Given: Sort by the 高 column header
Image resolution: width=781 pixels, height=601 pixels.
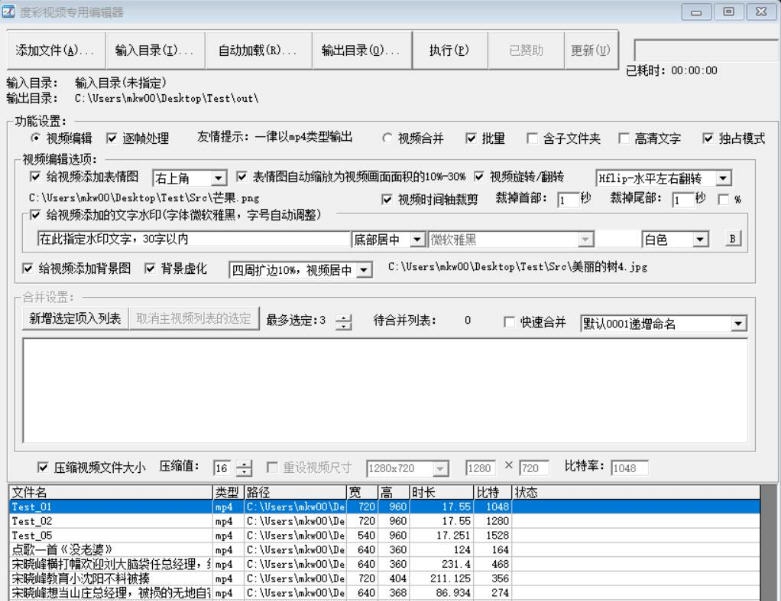Looking at the screenshot, I should (x=393, y=492).
